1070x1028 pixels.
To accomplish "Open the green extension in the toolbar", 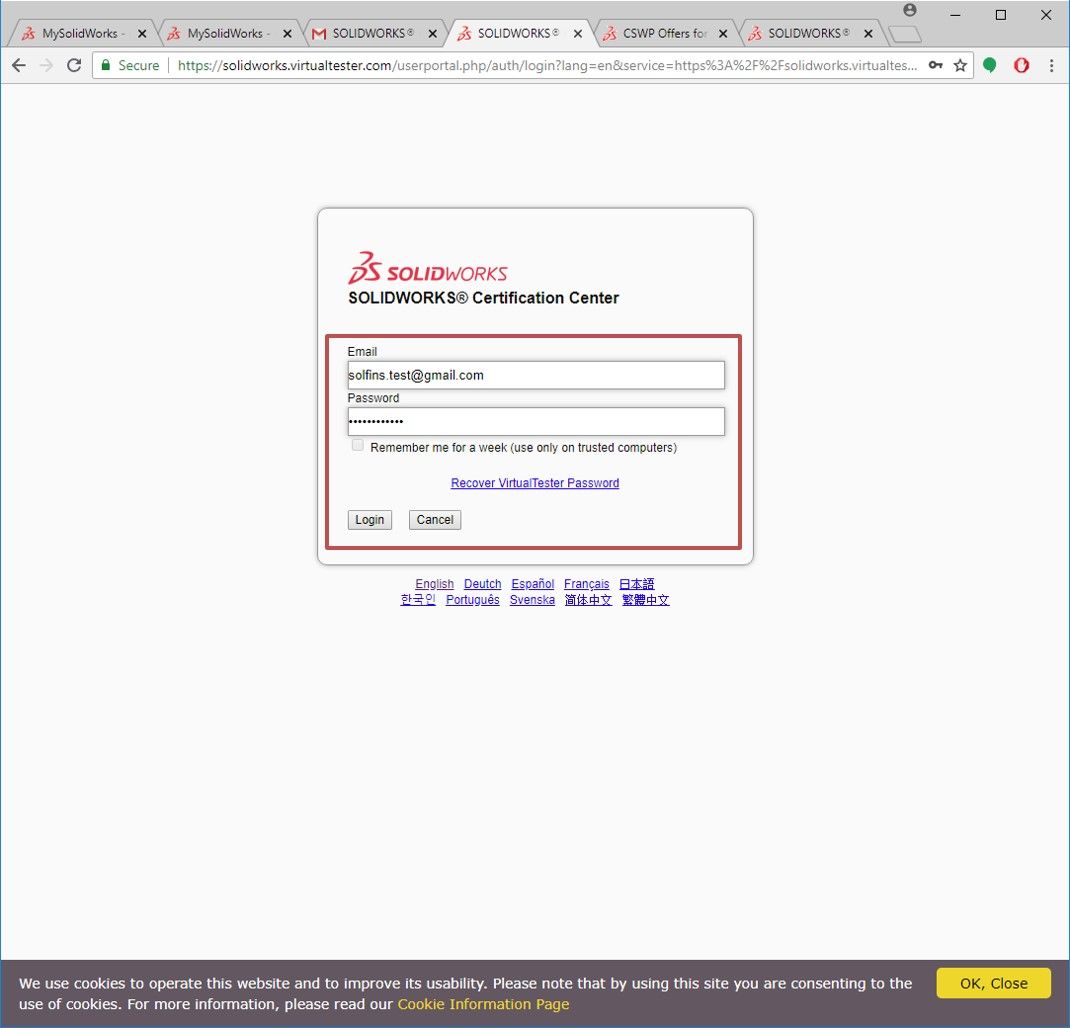I will [991, 65].
